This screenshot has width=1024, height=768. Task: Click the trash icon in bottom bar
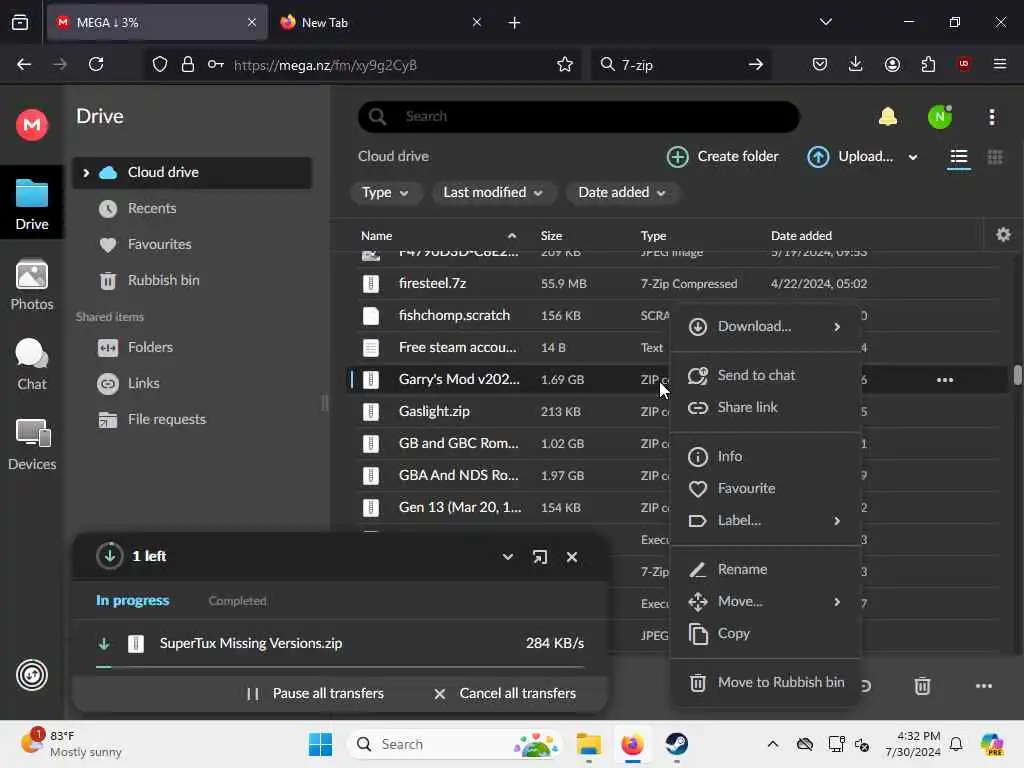[922, 686]
